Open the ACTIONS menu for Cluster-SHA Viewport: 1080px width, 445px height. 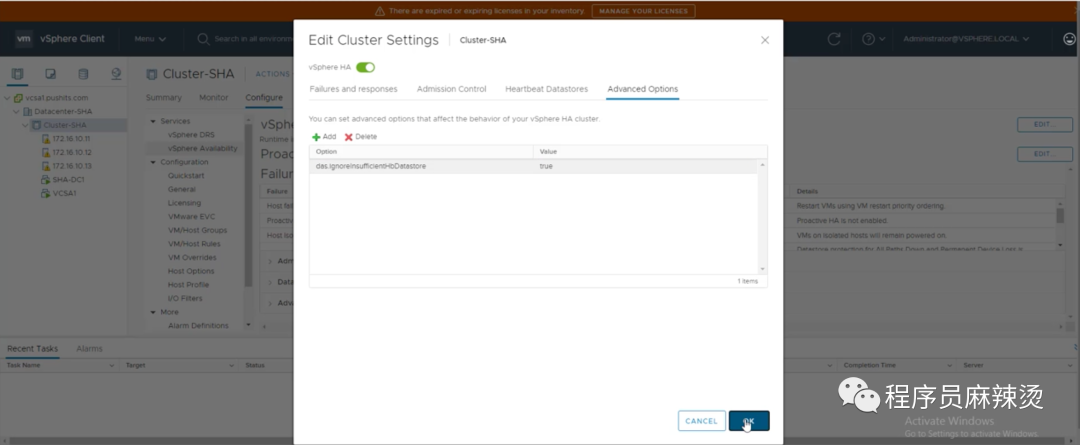click(273, 74)
